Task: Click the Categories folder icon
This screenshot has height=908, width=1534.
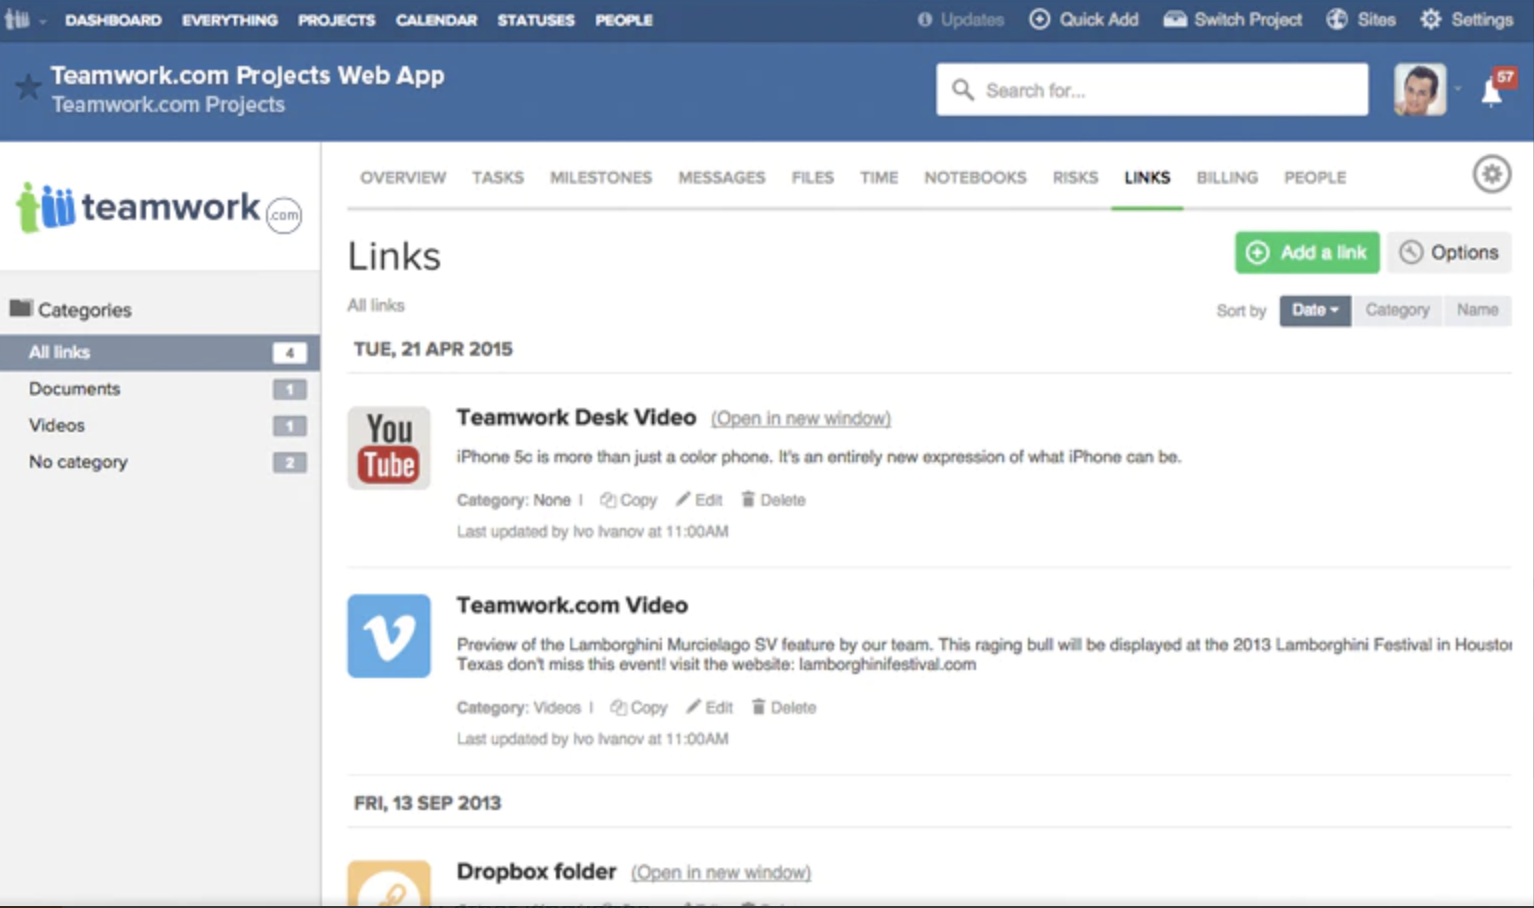Action: [x=21, y=308]
